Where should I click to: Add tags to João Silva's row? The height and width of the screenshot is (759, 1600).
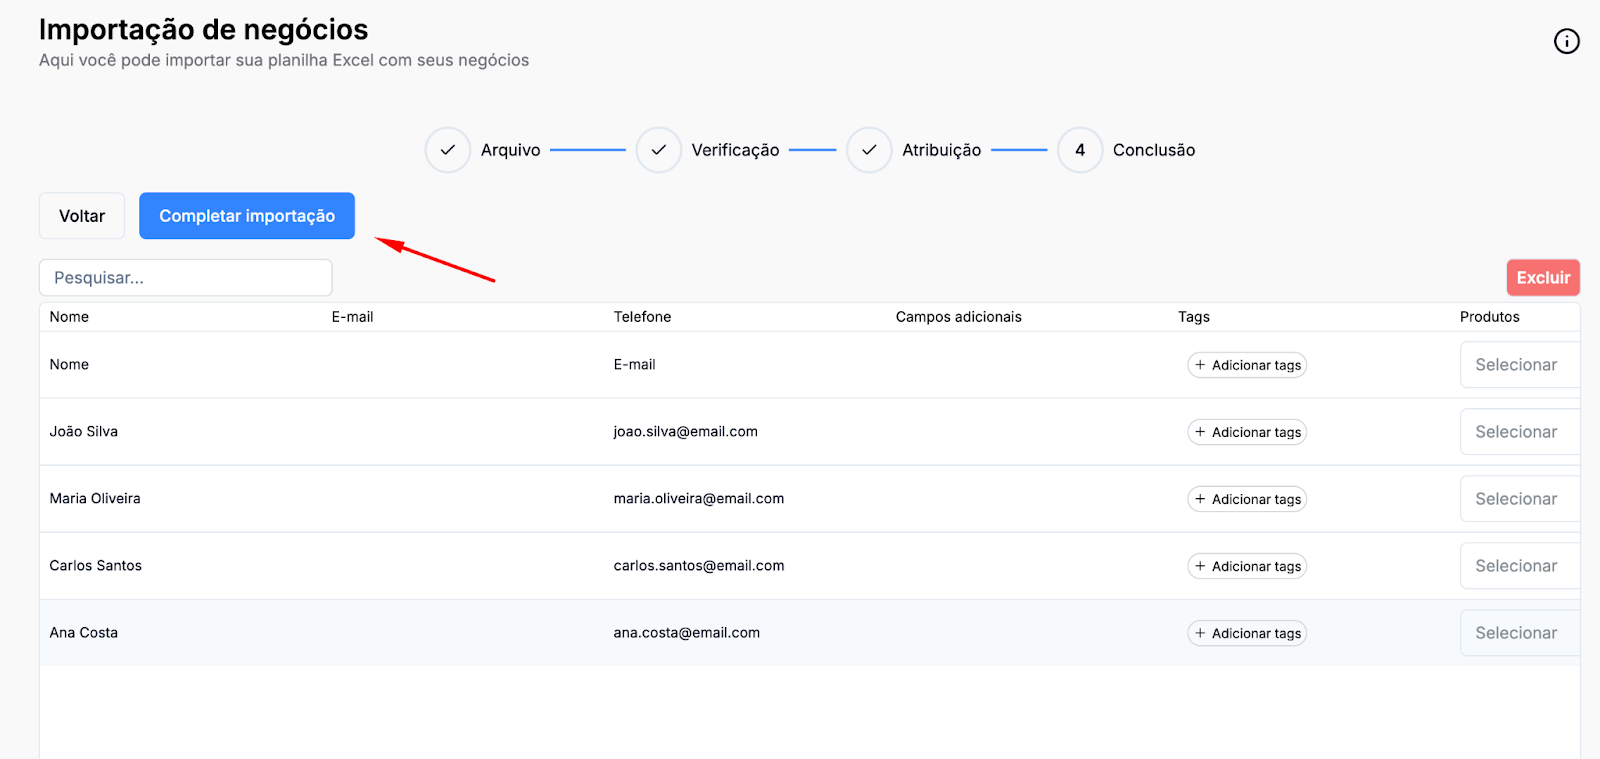pos(1247,432)
